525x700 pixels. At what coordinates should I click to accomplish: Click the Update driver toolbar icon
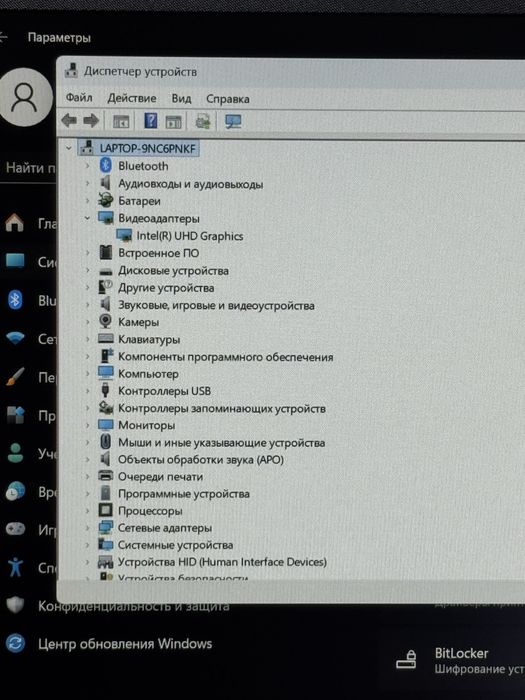pyautogui.click(x=203, y=121)
